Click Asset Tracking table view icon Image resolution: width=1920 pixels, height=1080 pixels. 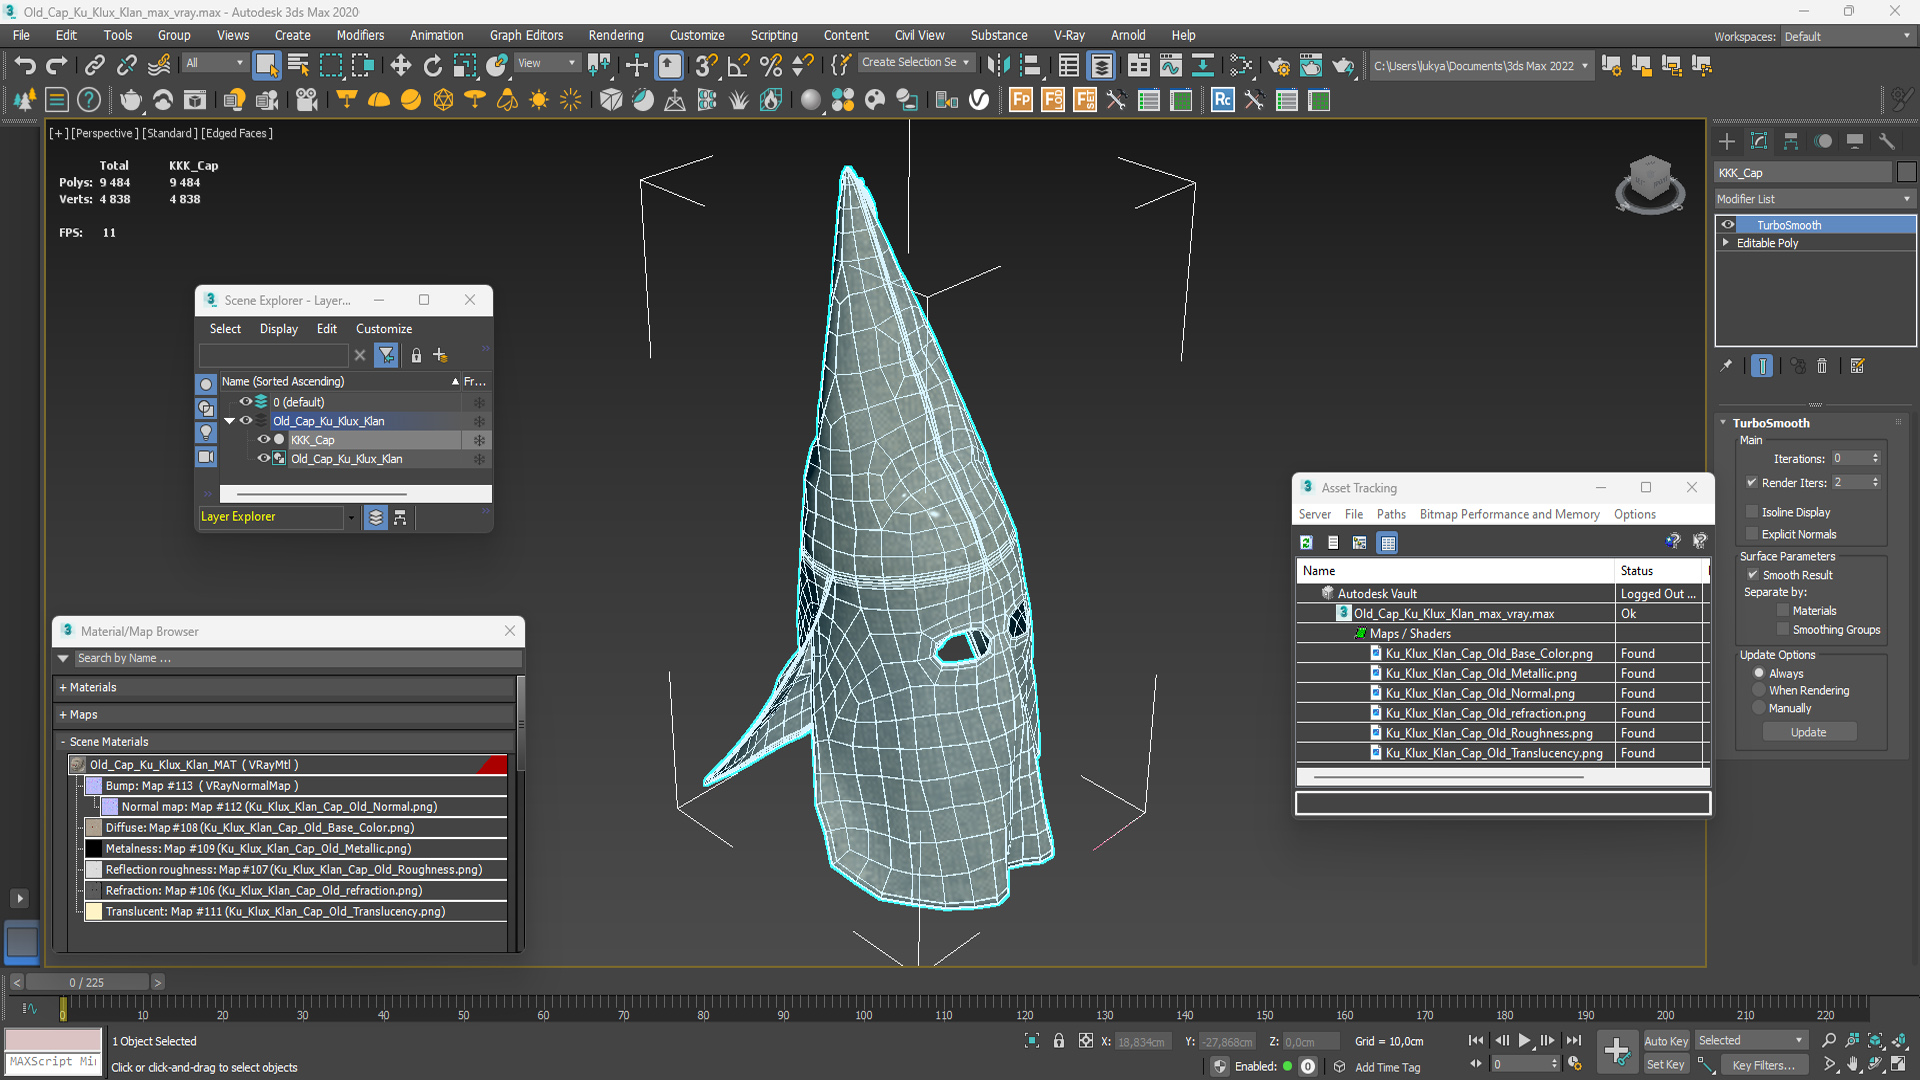point(1387,542)
